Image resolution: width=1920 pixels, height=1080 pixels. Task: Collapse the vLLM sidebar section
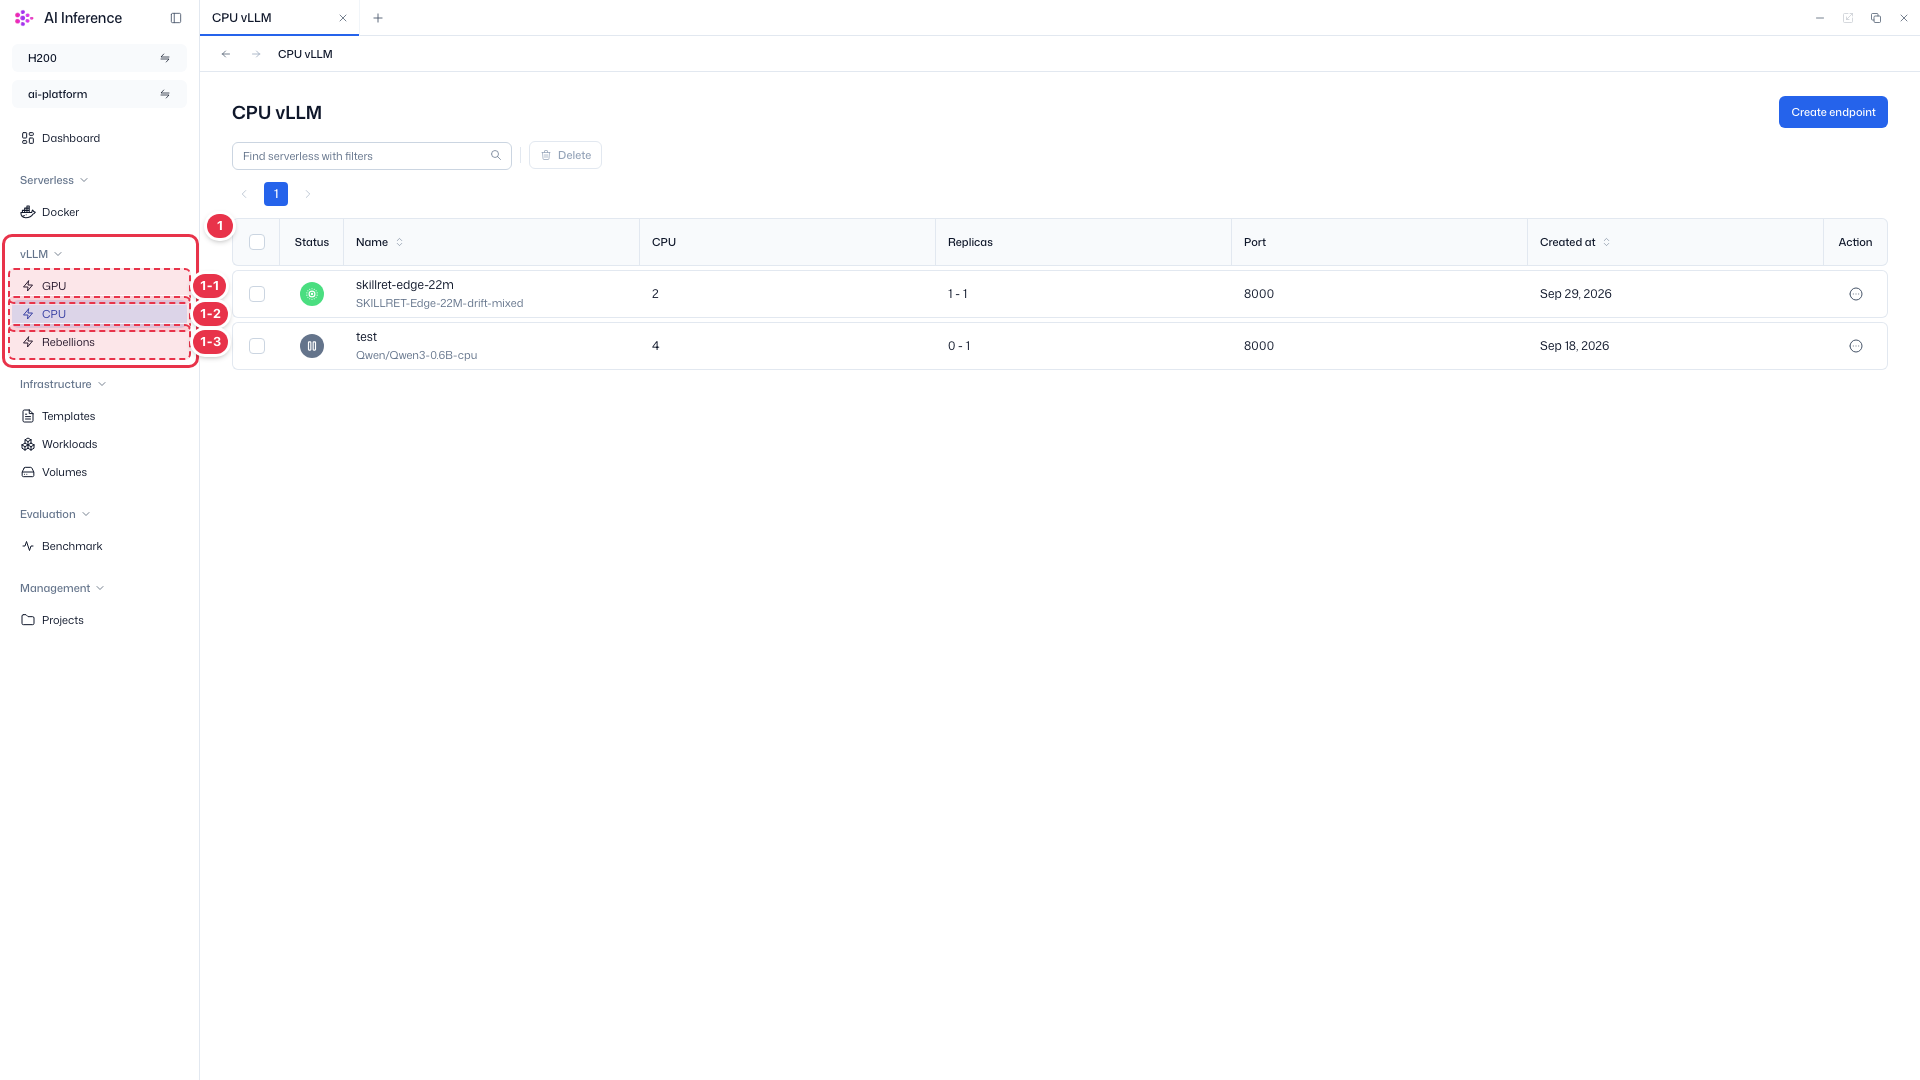click(x=42, y=254)
